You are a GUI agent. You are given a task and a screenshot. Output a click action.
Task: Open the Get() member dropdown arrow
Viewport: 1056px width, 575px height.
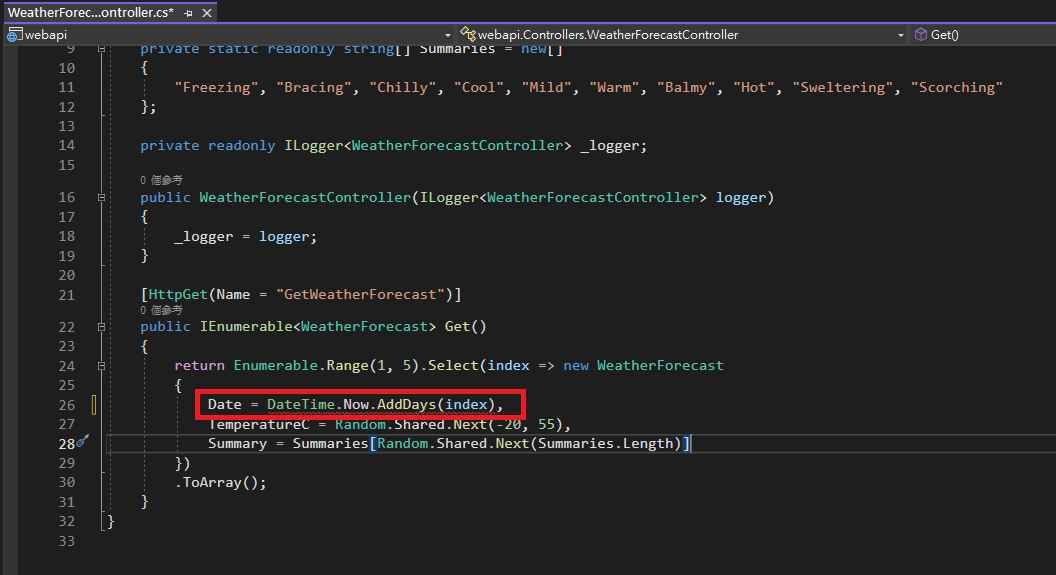1048,34
